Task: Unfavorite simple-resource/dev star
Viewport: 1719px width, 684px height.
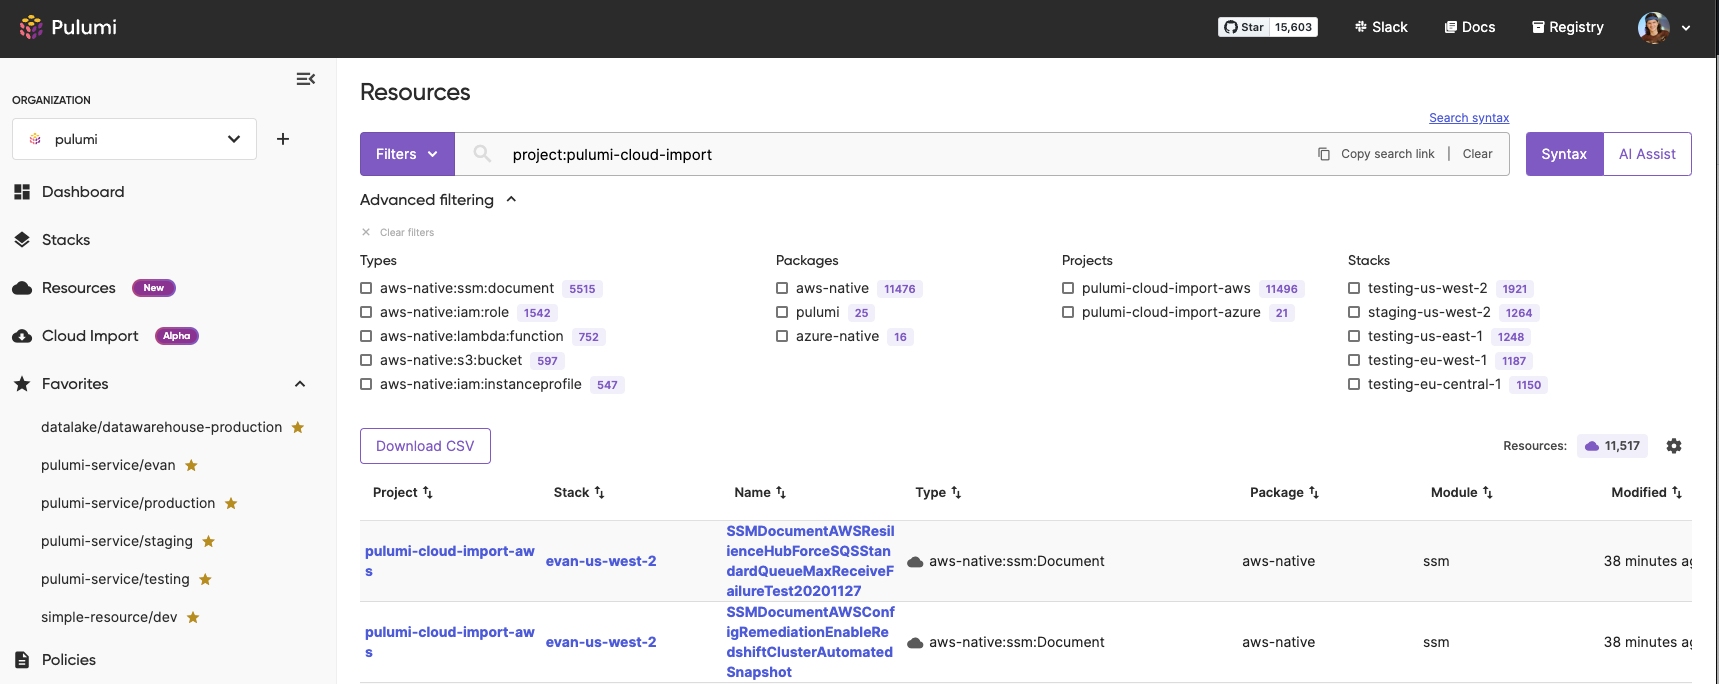Action: click(193, 617)
